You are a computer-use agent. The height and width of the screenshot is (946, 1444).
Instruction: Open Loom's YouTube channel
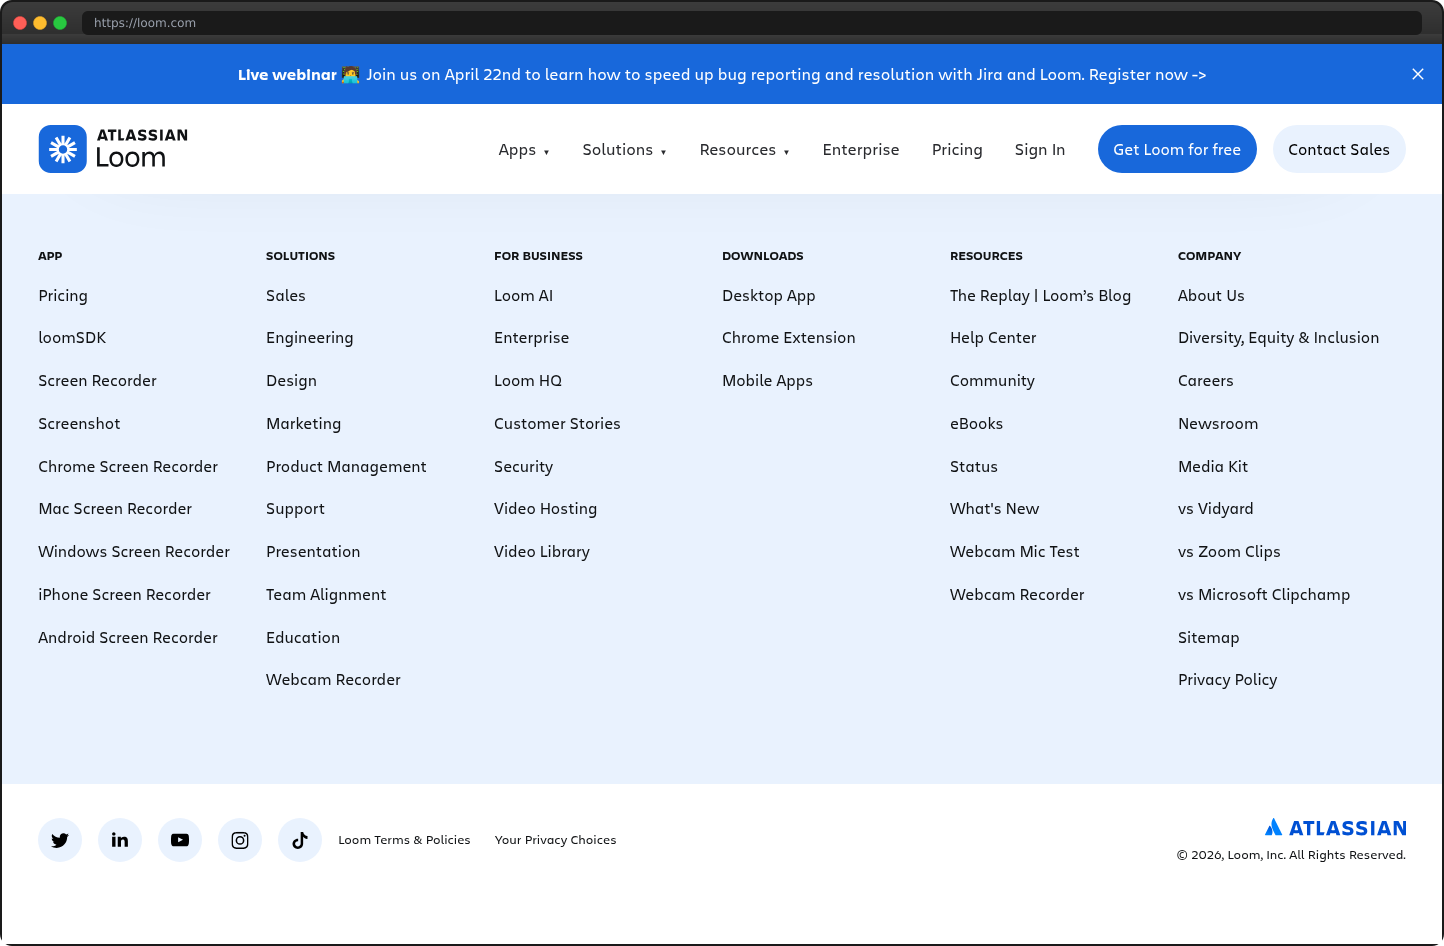pyautogui.click(x=180, y=840)
